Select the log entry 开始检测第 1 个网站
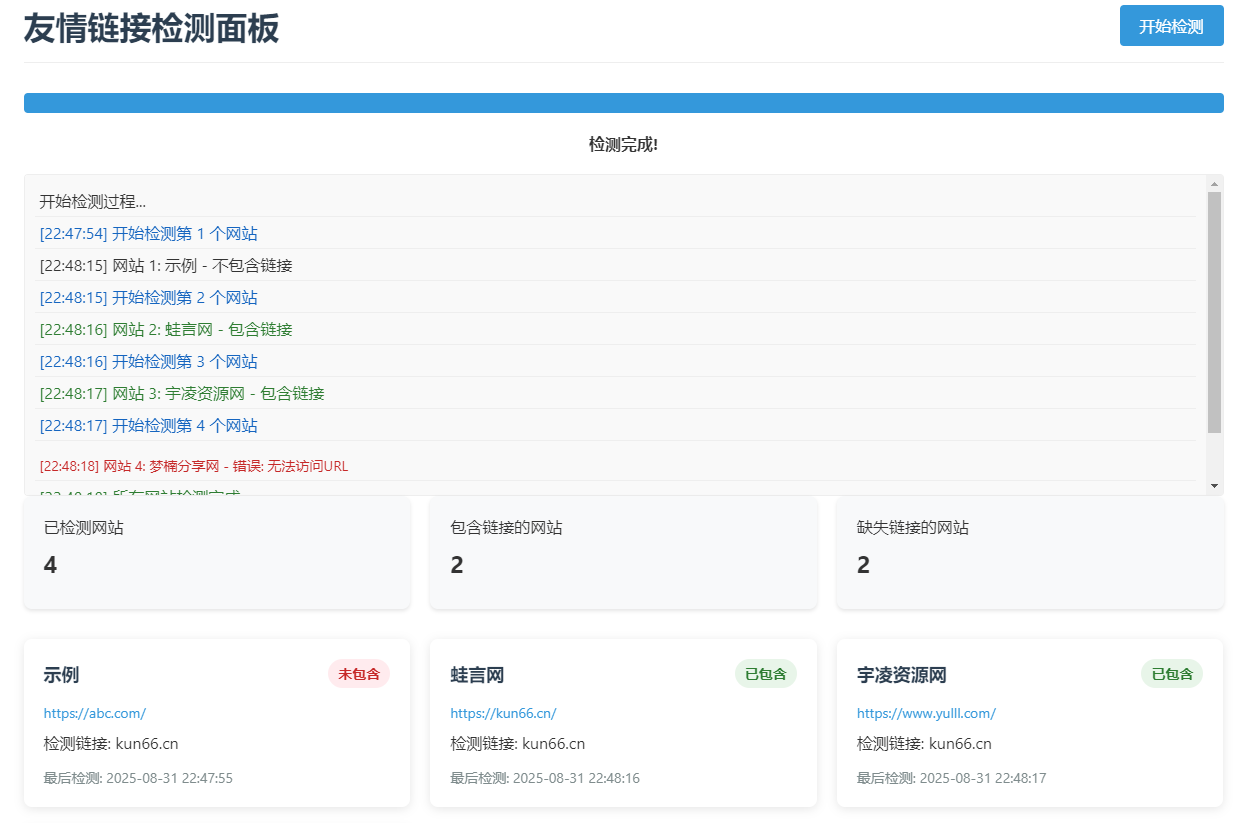 (x=149, y=232)
